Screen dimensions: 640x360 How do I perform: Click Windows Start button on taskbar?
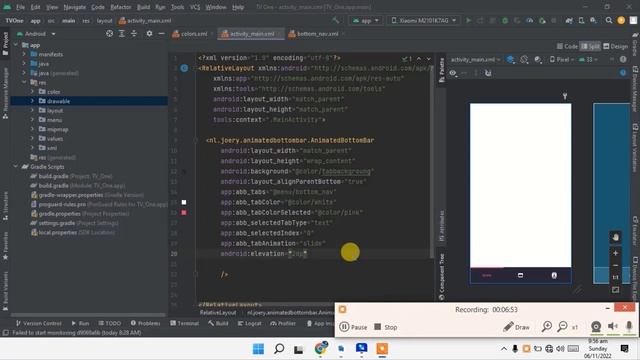258,349
